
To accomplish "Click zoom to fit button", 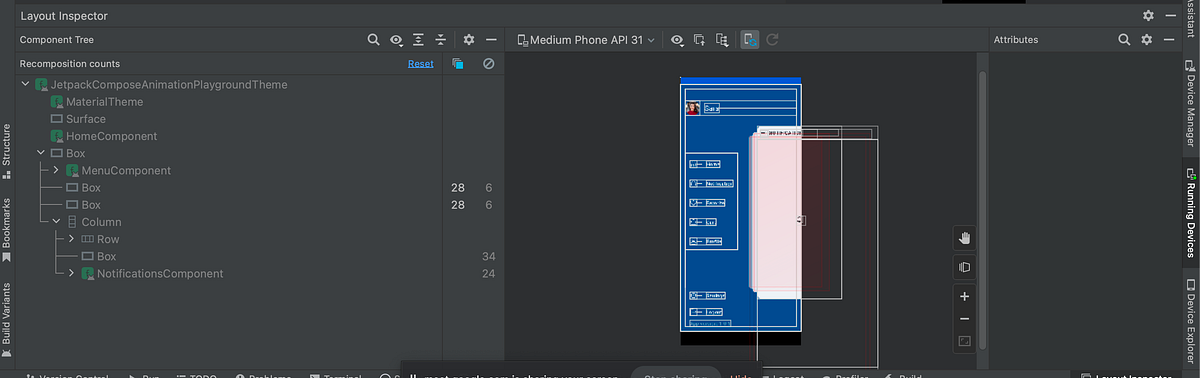I will pyautogui.click(x=964, y=341).
